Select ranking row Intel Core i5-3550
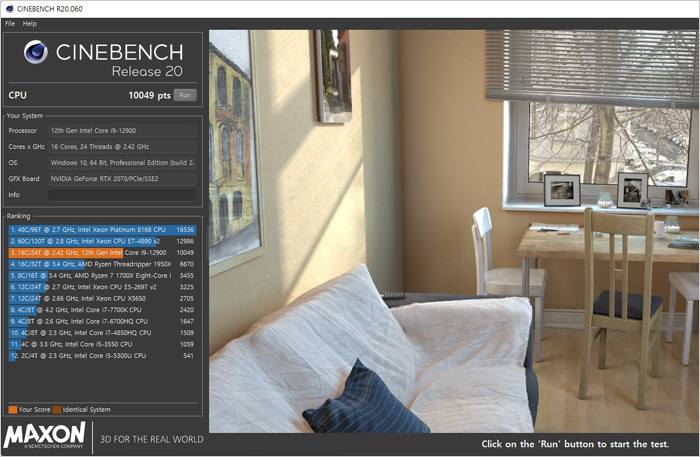 (102, 344)
